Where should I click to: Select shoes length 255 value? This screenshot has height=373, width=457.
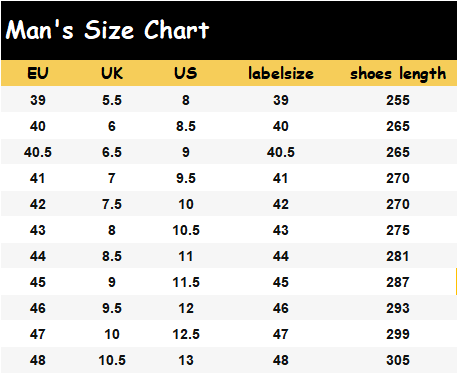click(x=398, y=100)
